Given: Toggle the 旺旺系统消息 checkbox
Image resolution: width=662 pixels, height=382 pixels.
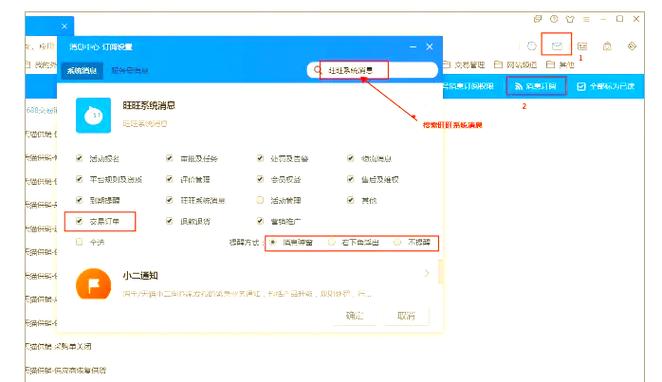Looking at the screenshot, I should coord(169,200).
